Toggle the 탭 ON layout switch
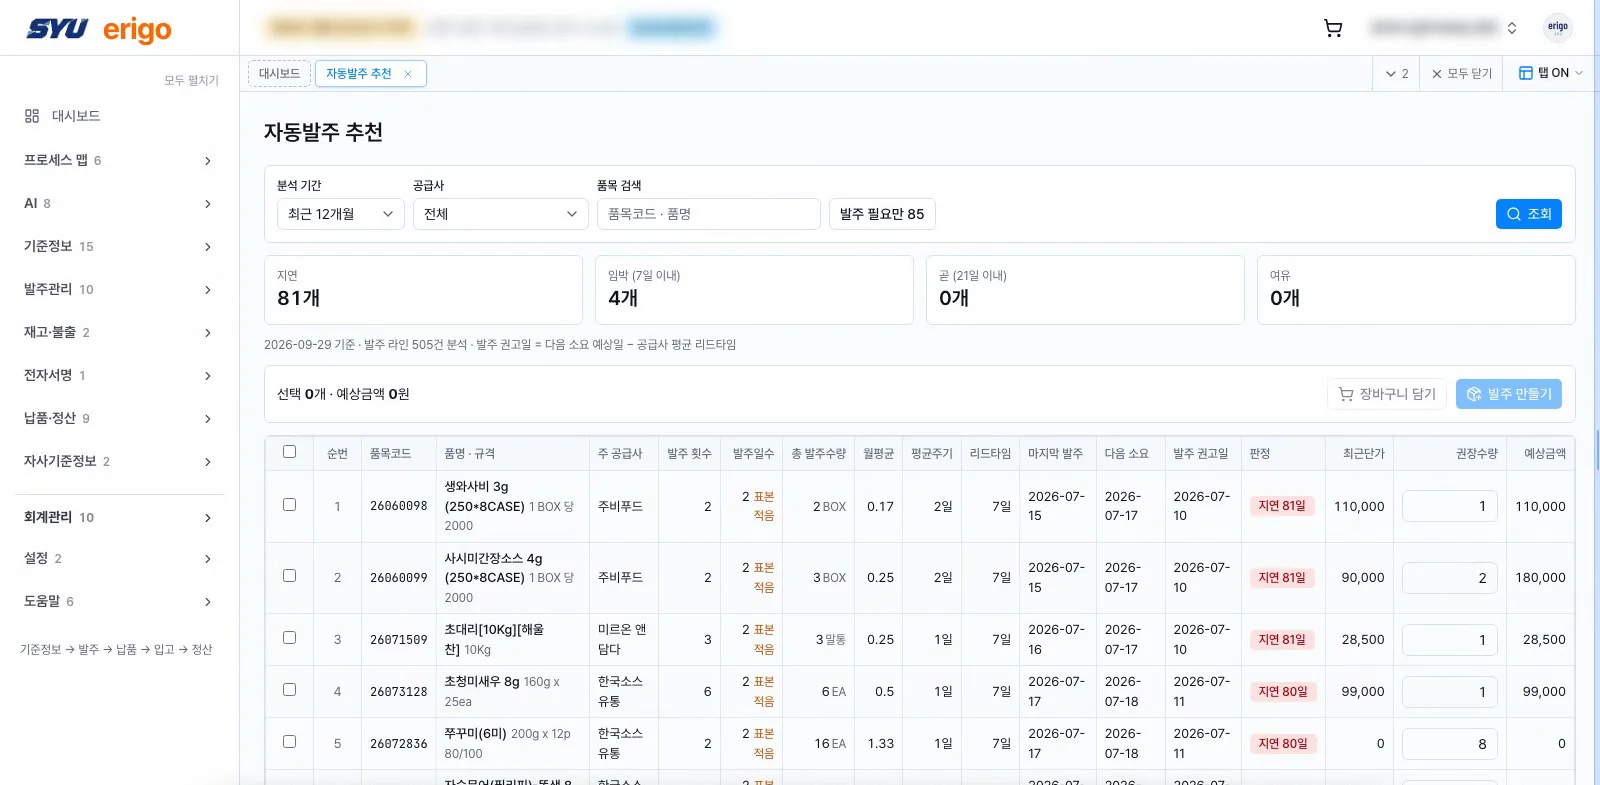The height and width of the screenshot is (785, 1600). (1550, 73)
